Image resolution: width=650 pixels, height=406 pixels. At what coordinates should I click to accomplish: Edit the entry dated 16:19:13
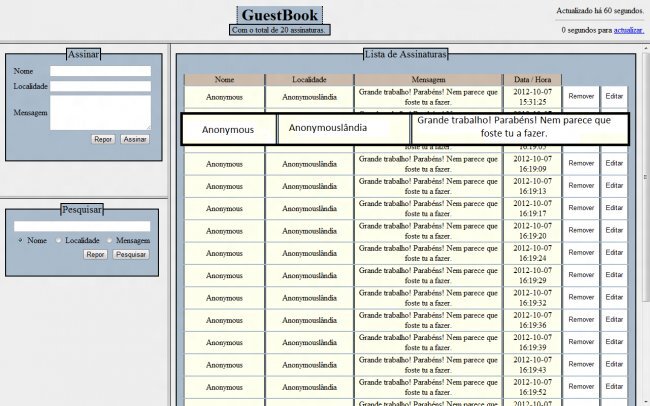[x=614, y=186]
